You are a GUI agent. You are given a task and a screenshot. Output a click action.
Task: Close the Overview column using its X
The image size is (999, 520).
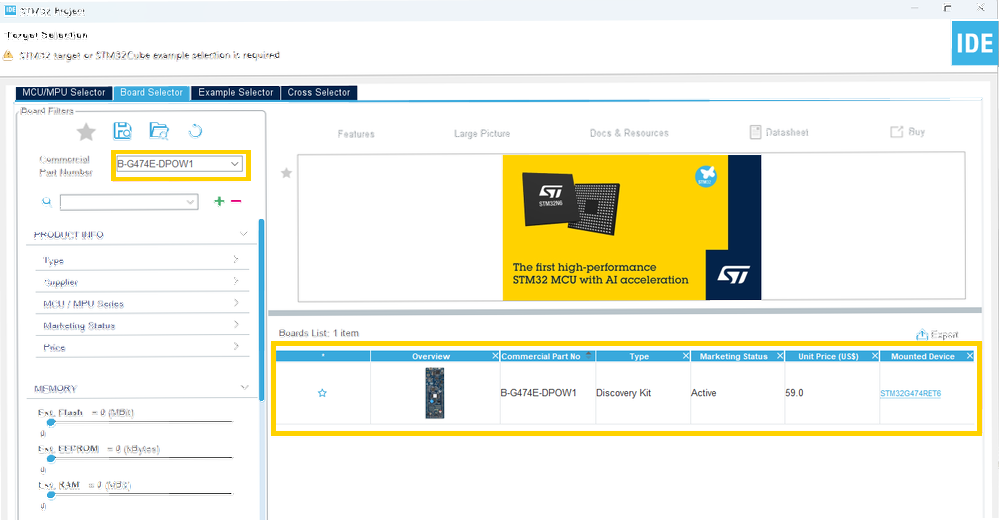(495, 356)
